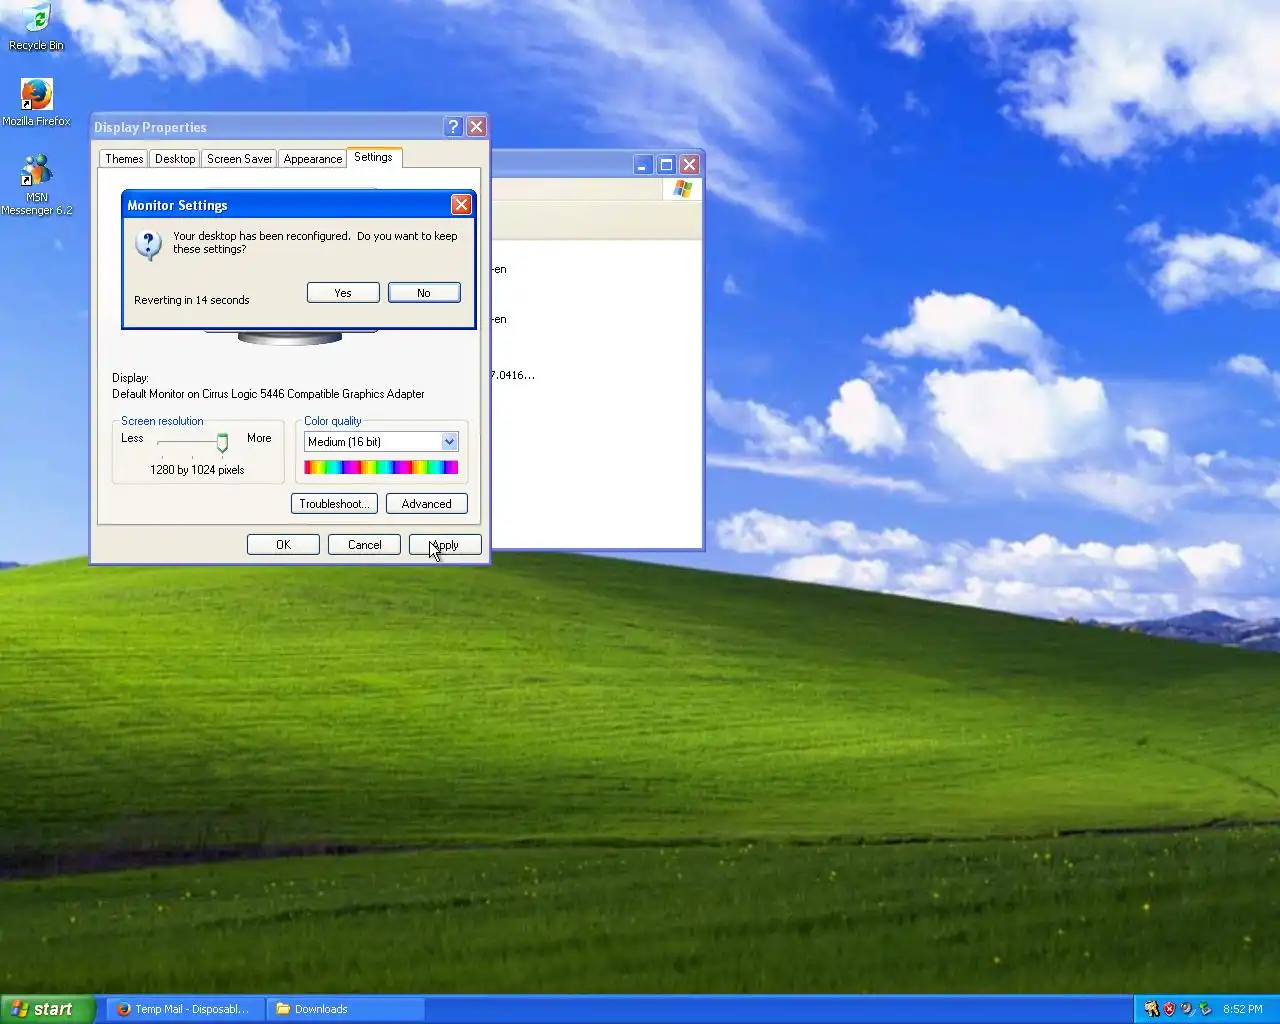
Task: Click the Medium (16 bit) combo box
Action: coord(381,441)
